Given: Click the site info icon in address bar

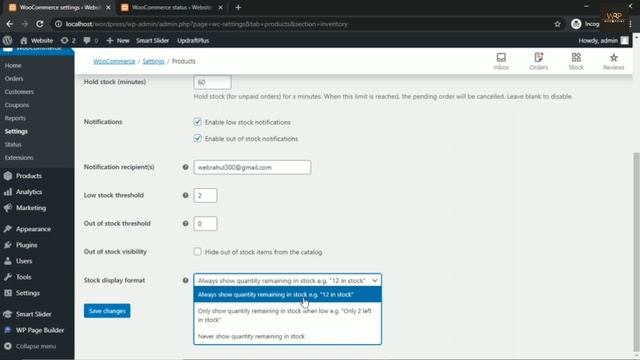Looking at the screenshot, I should pos(58,24).
